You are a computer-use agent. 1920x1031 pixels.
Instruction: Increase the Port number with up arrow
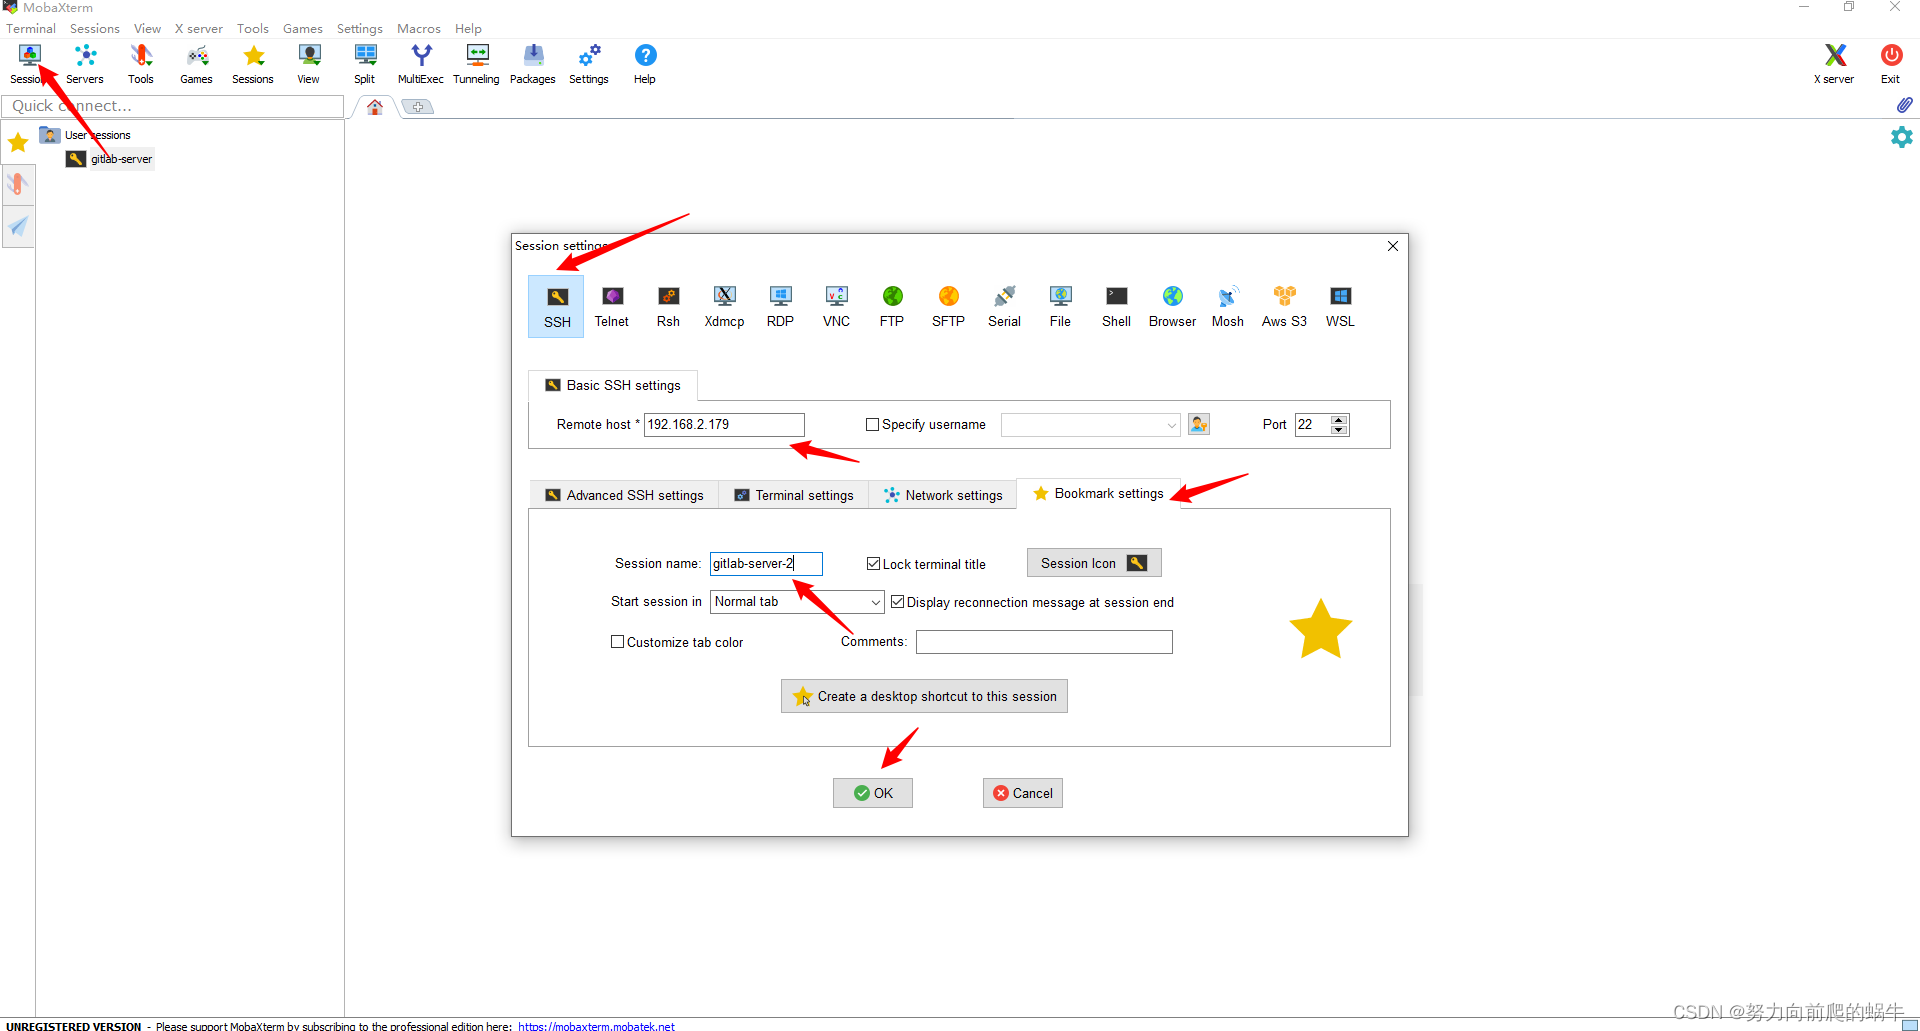pyautogui.click(x=1339, y=420)
